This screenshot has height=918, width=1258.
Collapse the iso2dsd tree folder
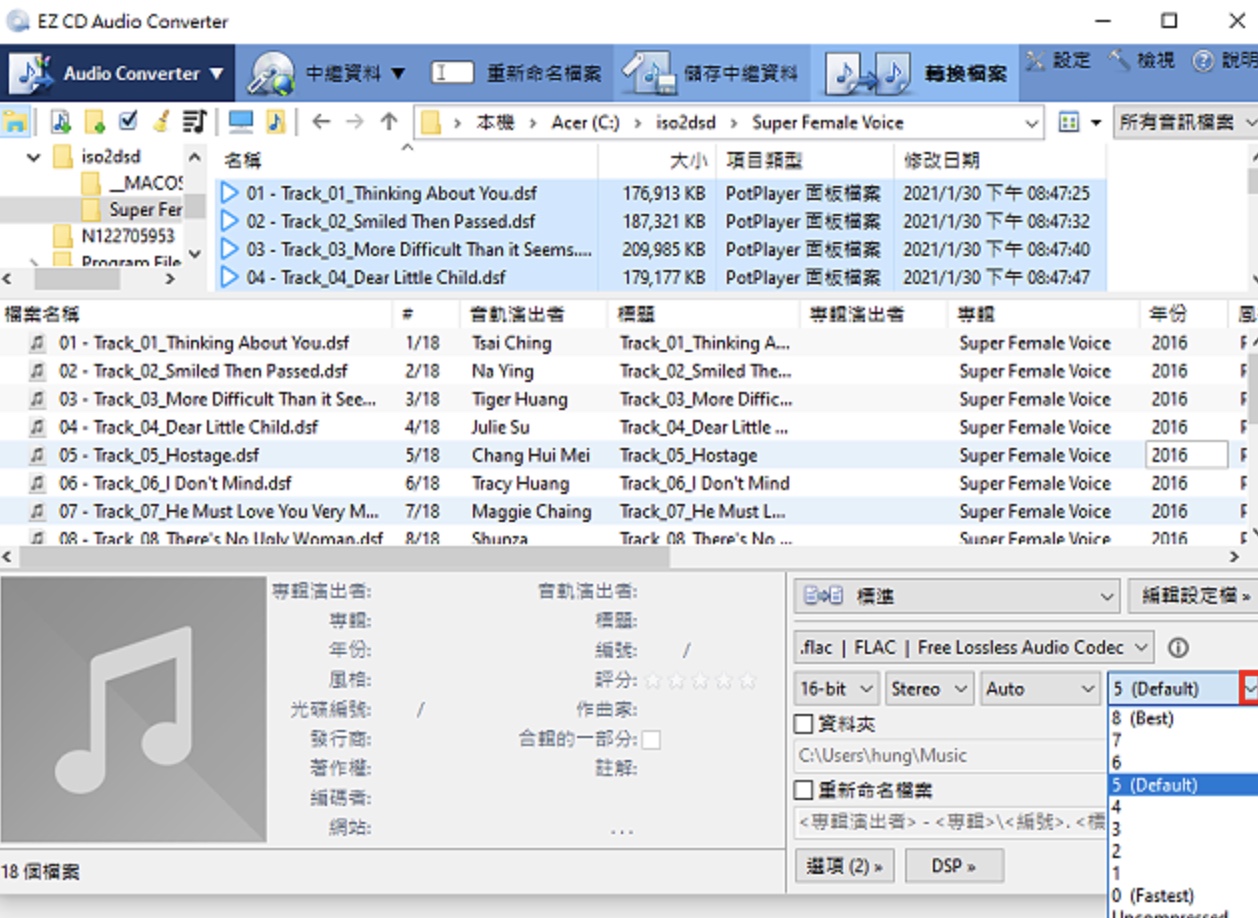[35, 157]
